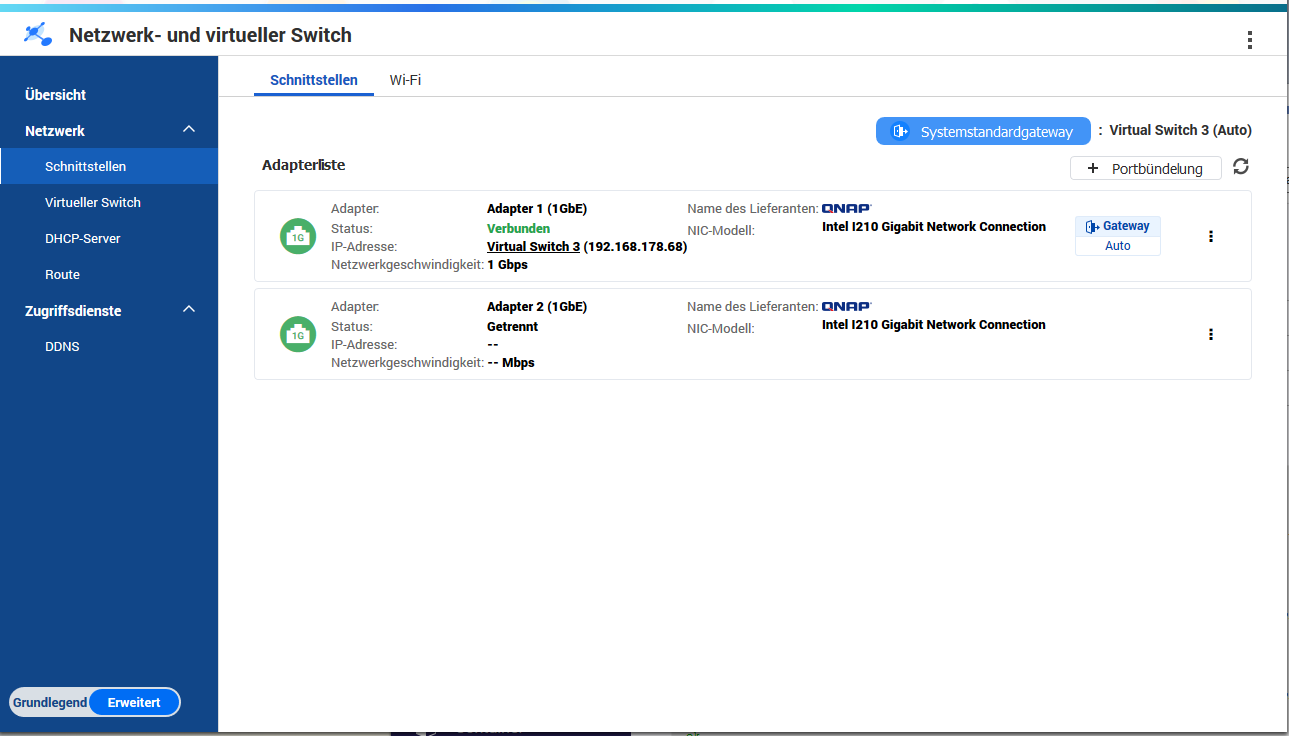Switch to Grundlegend mode
This screenshot has width=1289, height=736.
coord(49,703)
